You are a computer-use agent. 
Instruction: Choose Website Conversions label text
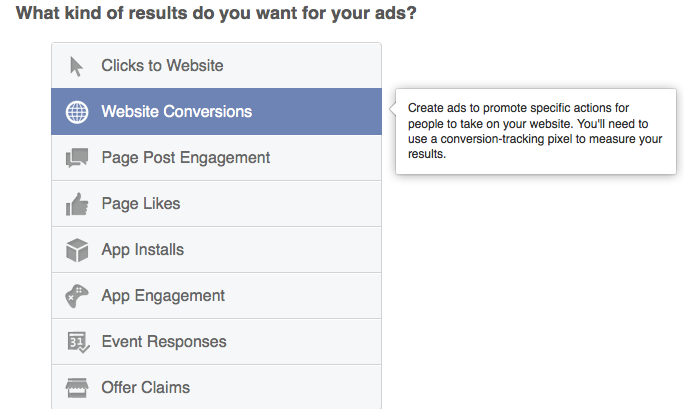point(177,112)
